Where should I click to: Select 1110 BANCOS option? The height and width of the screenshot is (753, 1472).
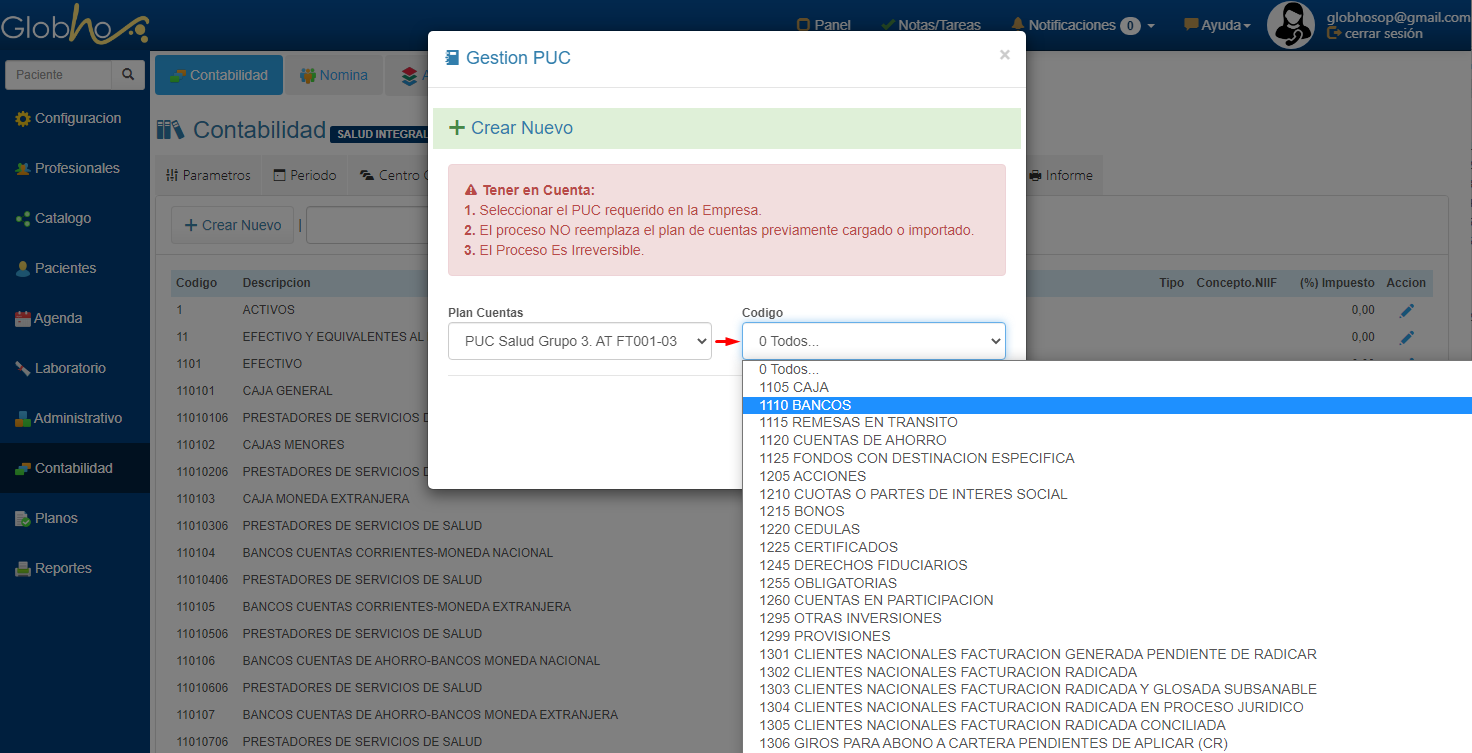pos(805,405)
